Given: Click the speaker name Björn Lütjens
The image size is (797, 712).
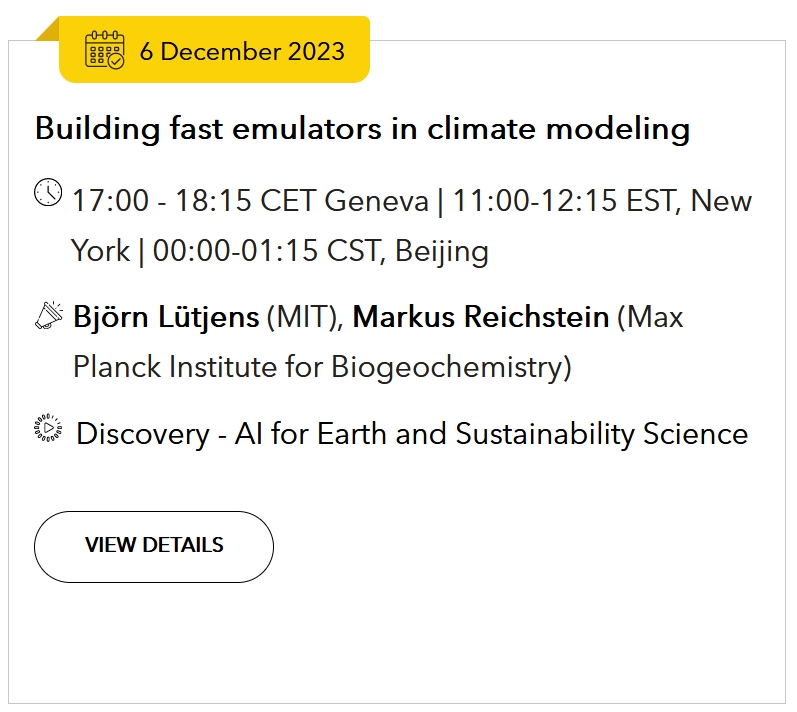Looking at the screenshot, I should 166,317.
